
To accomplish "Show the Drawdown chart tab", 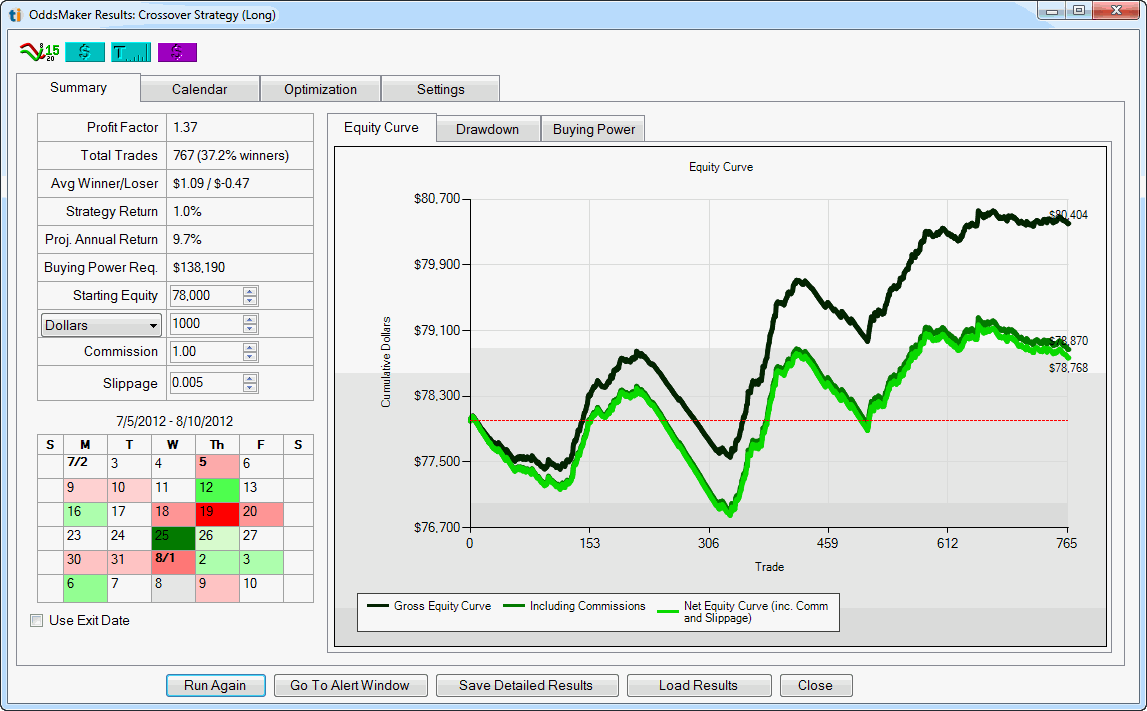I will tap(487, 129).
